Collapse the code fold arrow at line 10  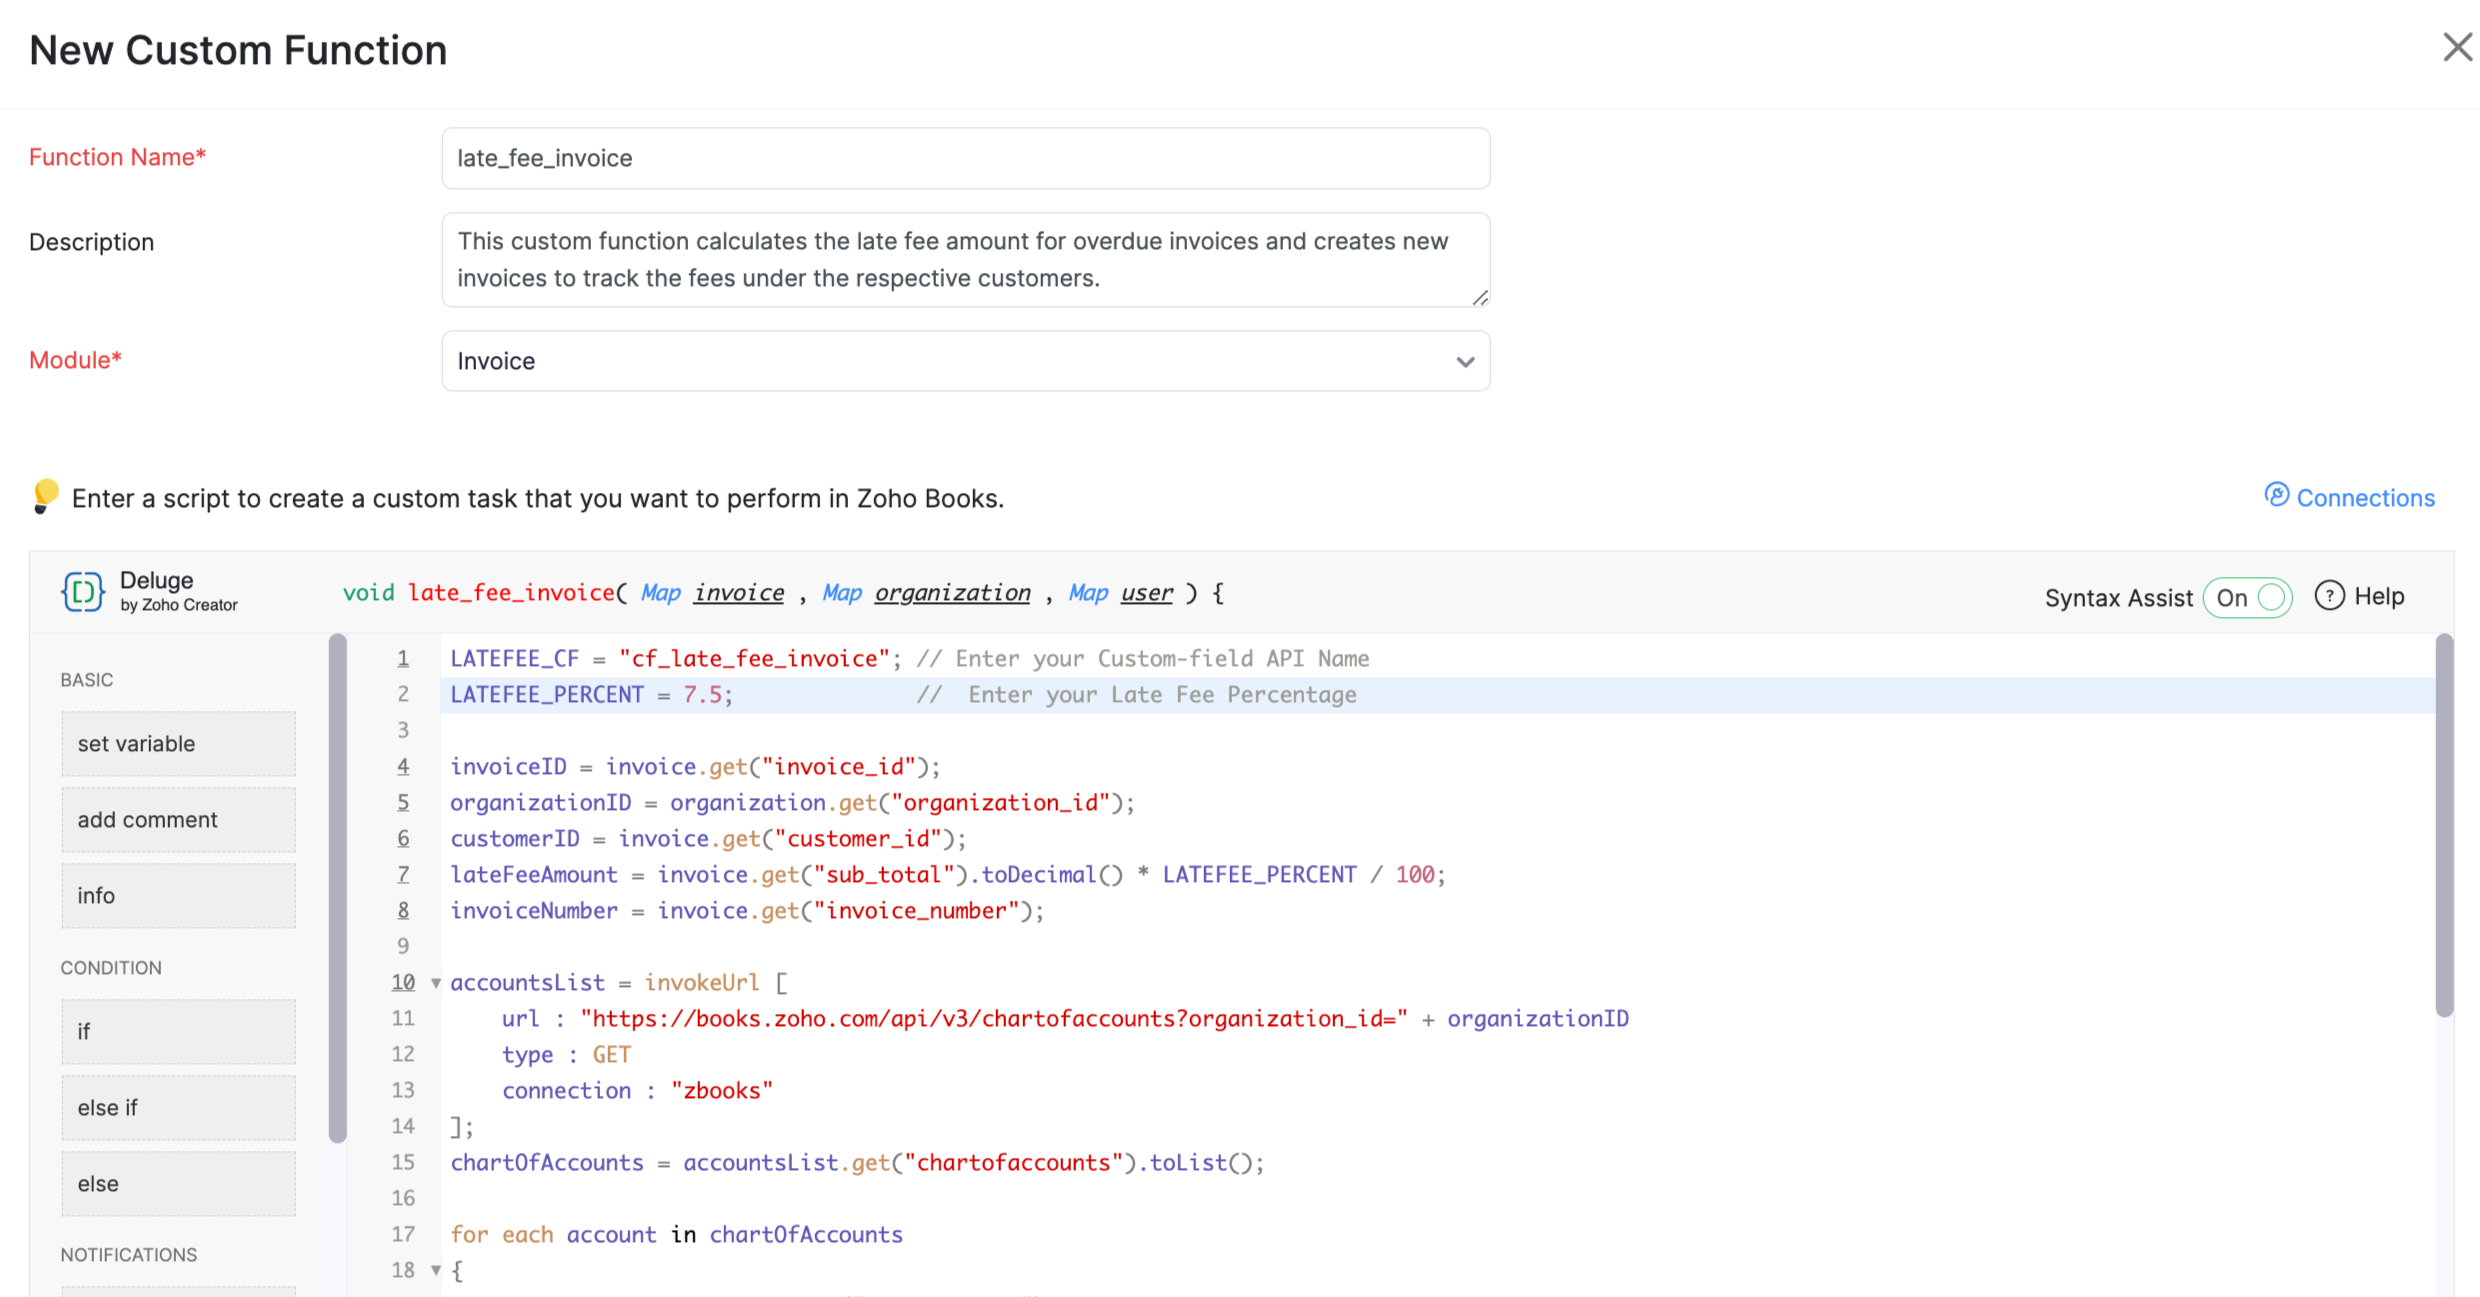point(436,983)
